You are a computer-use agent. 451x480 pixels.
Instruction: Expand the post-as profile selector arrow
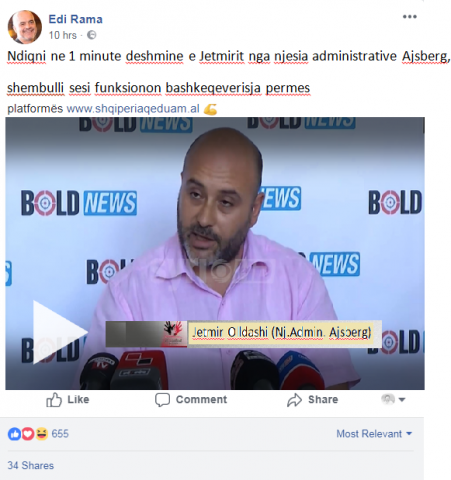(402, 399)
